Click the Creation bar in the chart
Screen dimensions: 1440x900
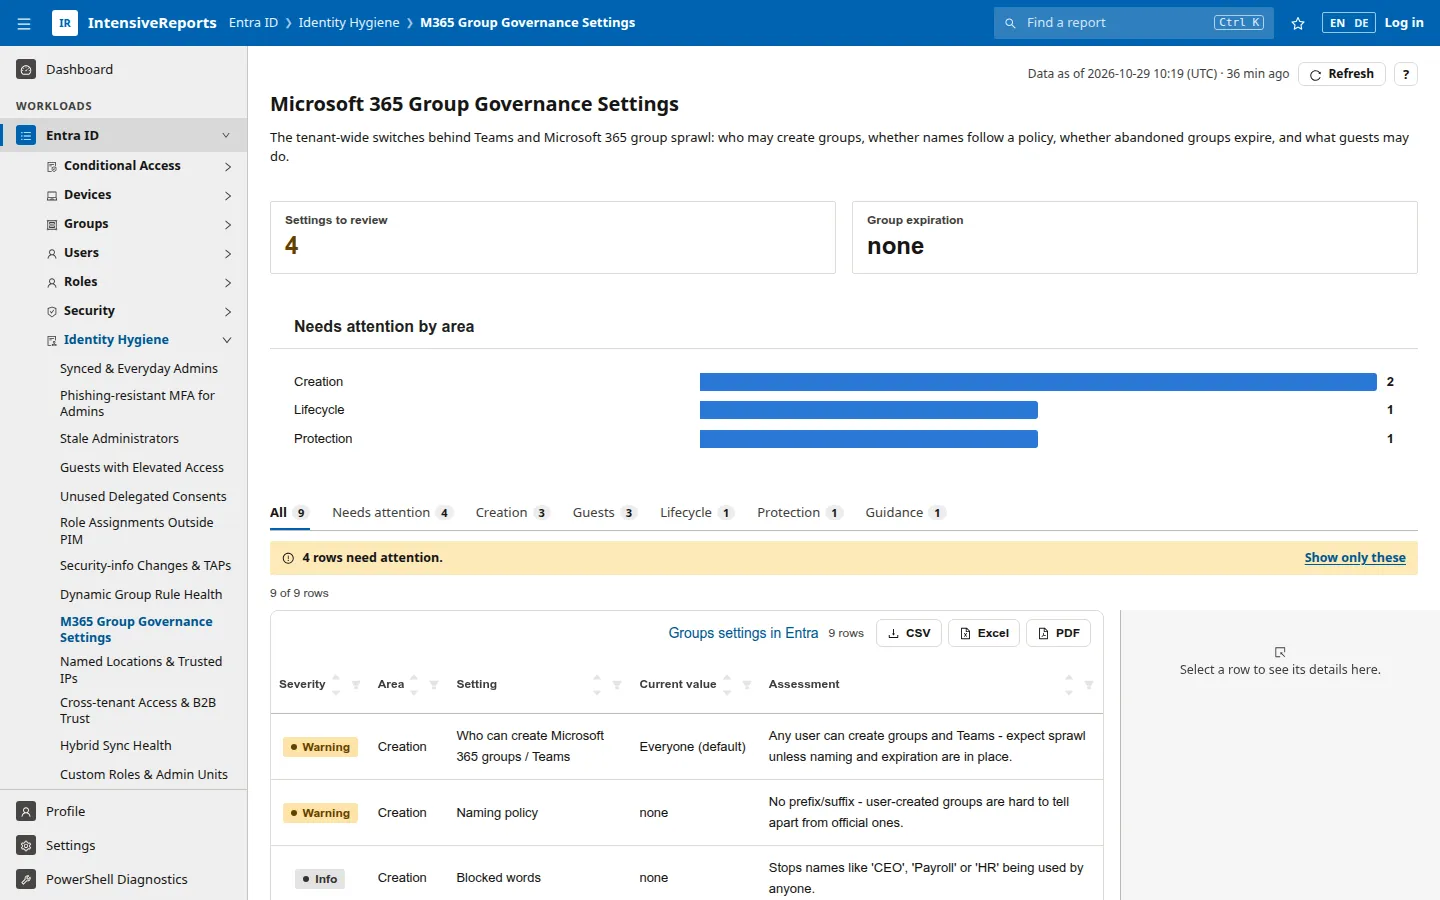coord(1038,382)
